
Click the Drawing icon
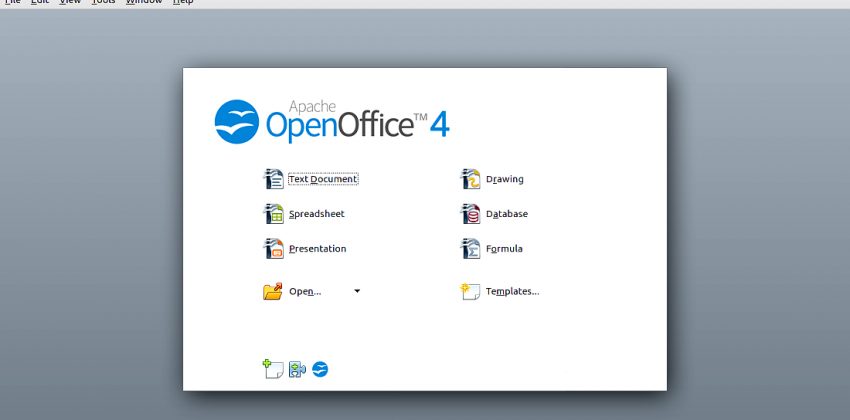pos(470,179)
